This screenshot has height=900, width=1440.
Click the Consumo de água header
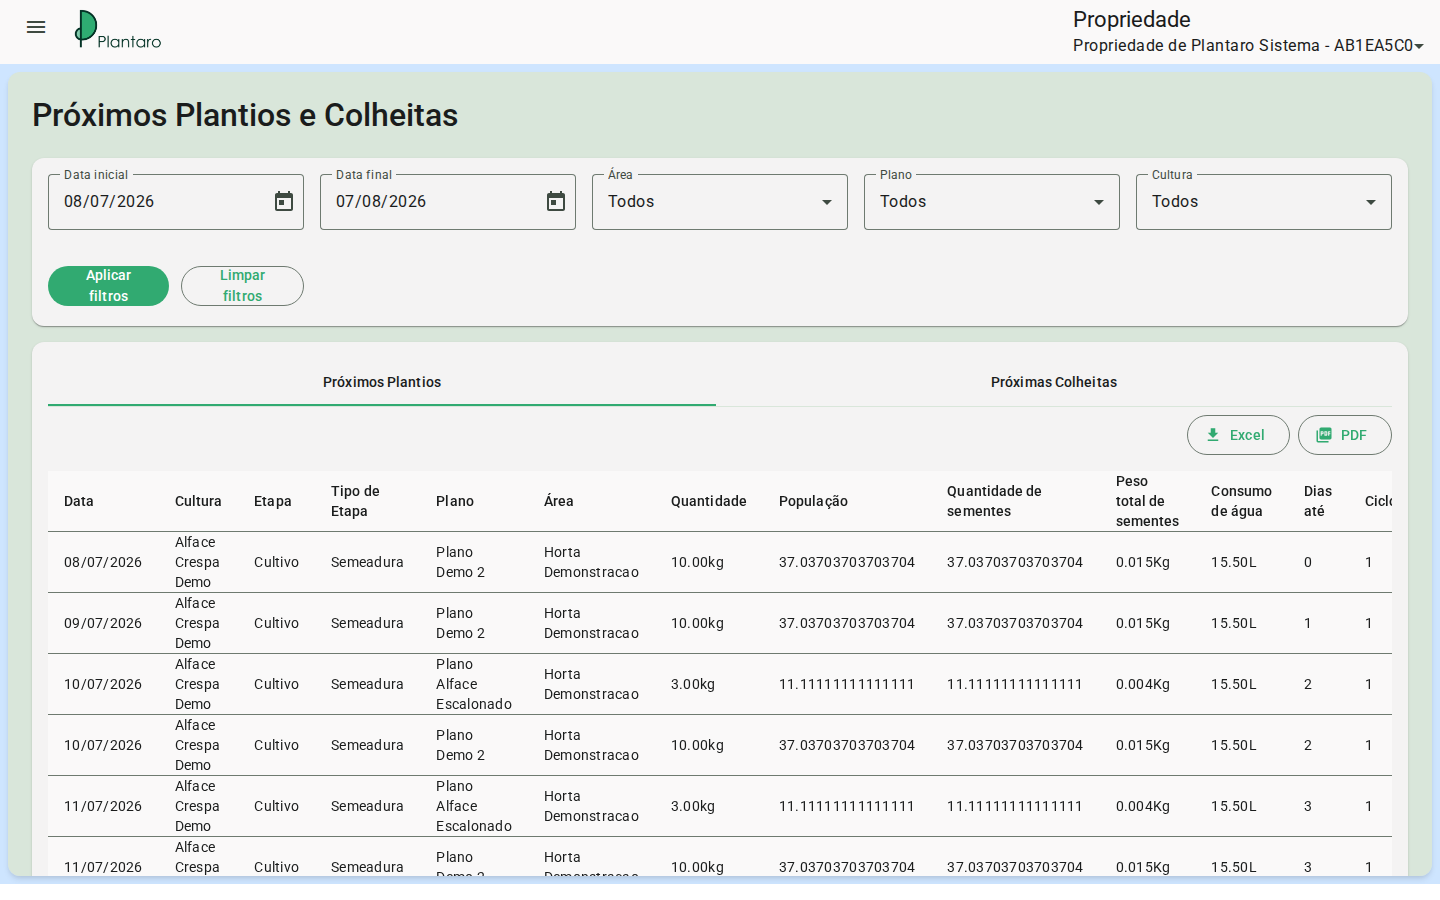click(x=1241, y=501)
